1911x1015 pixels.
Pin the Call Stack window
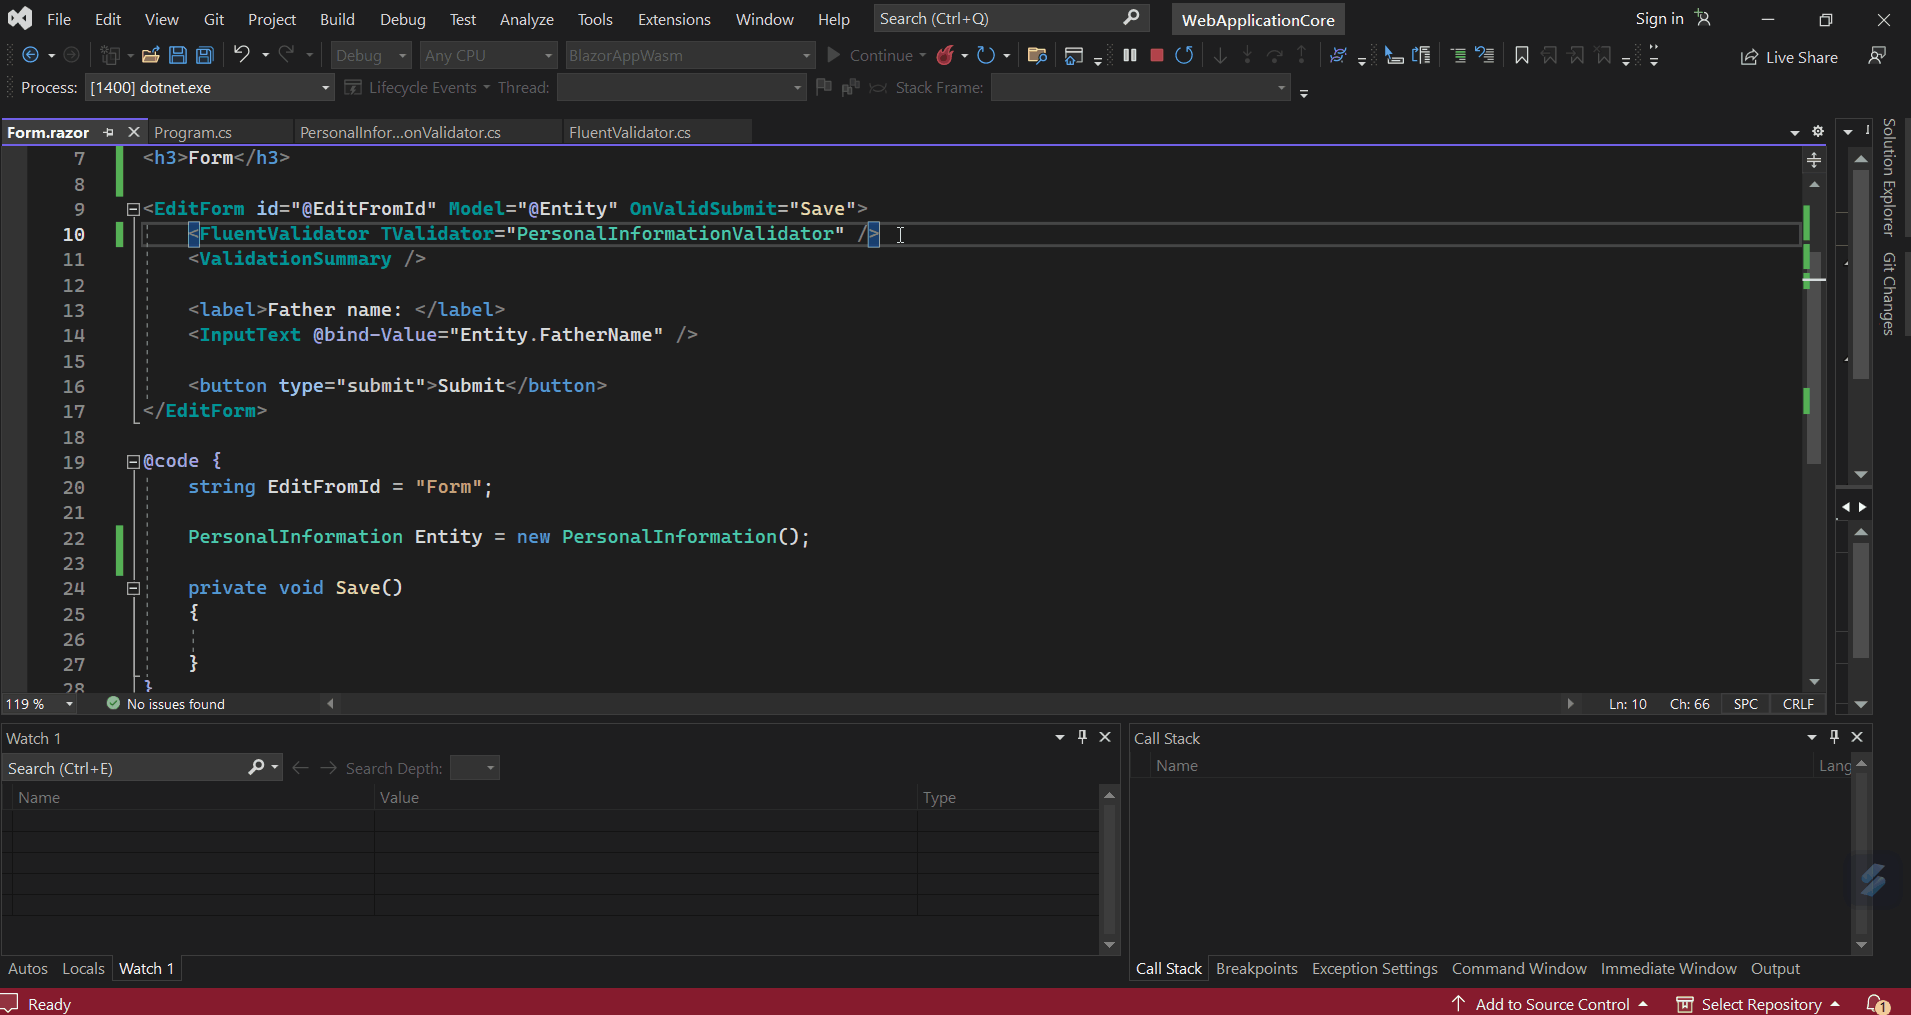tap(1833, 737)
